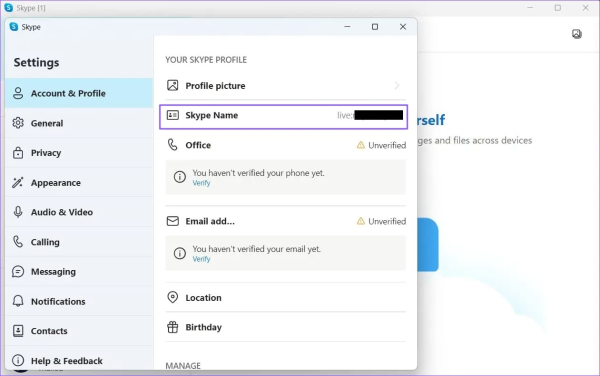Viewport: 600px width, 376px height.
Task: Go to Privacy settings
Action: coord(79,153)
